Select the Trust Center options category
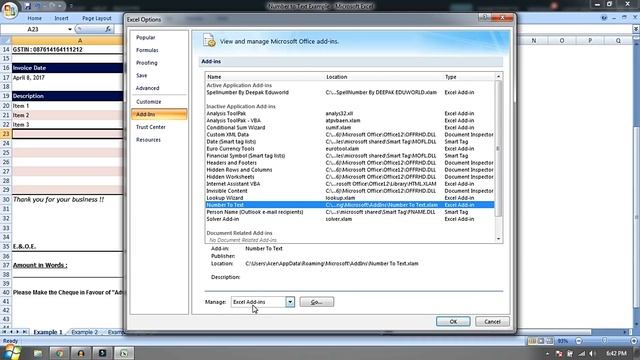 (159, 127)
